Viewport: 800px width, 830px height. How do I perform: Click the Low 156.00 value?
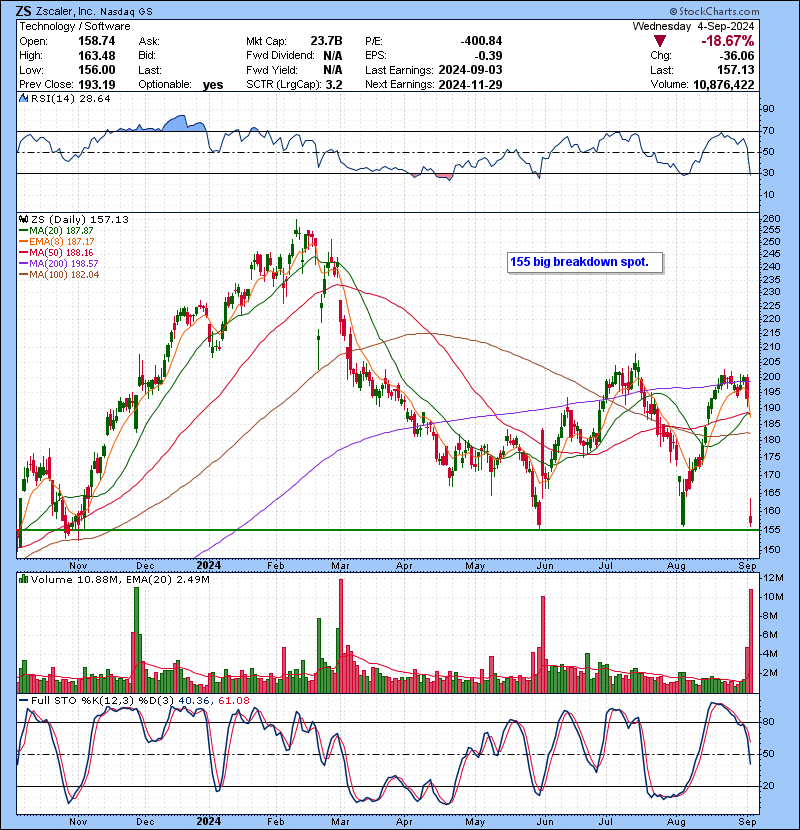point(97,70)
